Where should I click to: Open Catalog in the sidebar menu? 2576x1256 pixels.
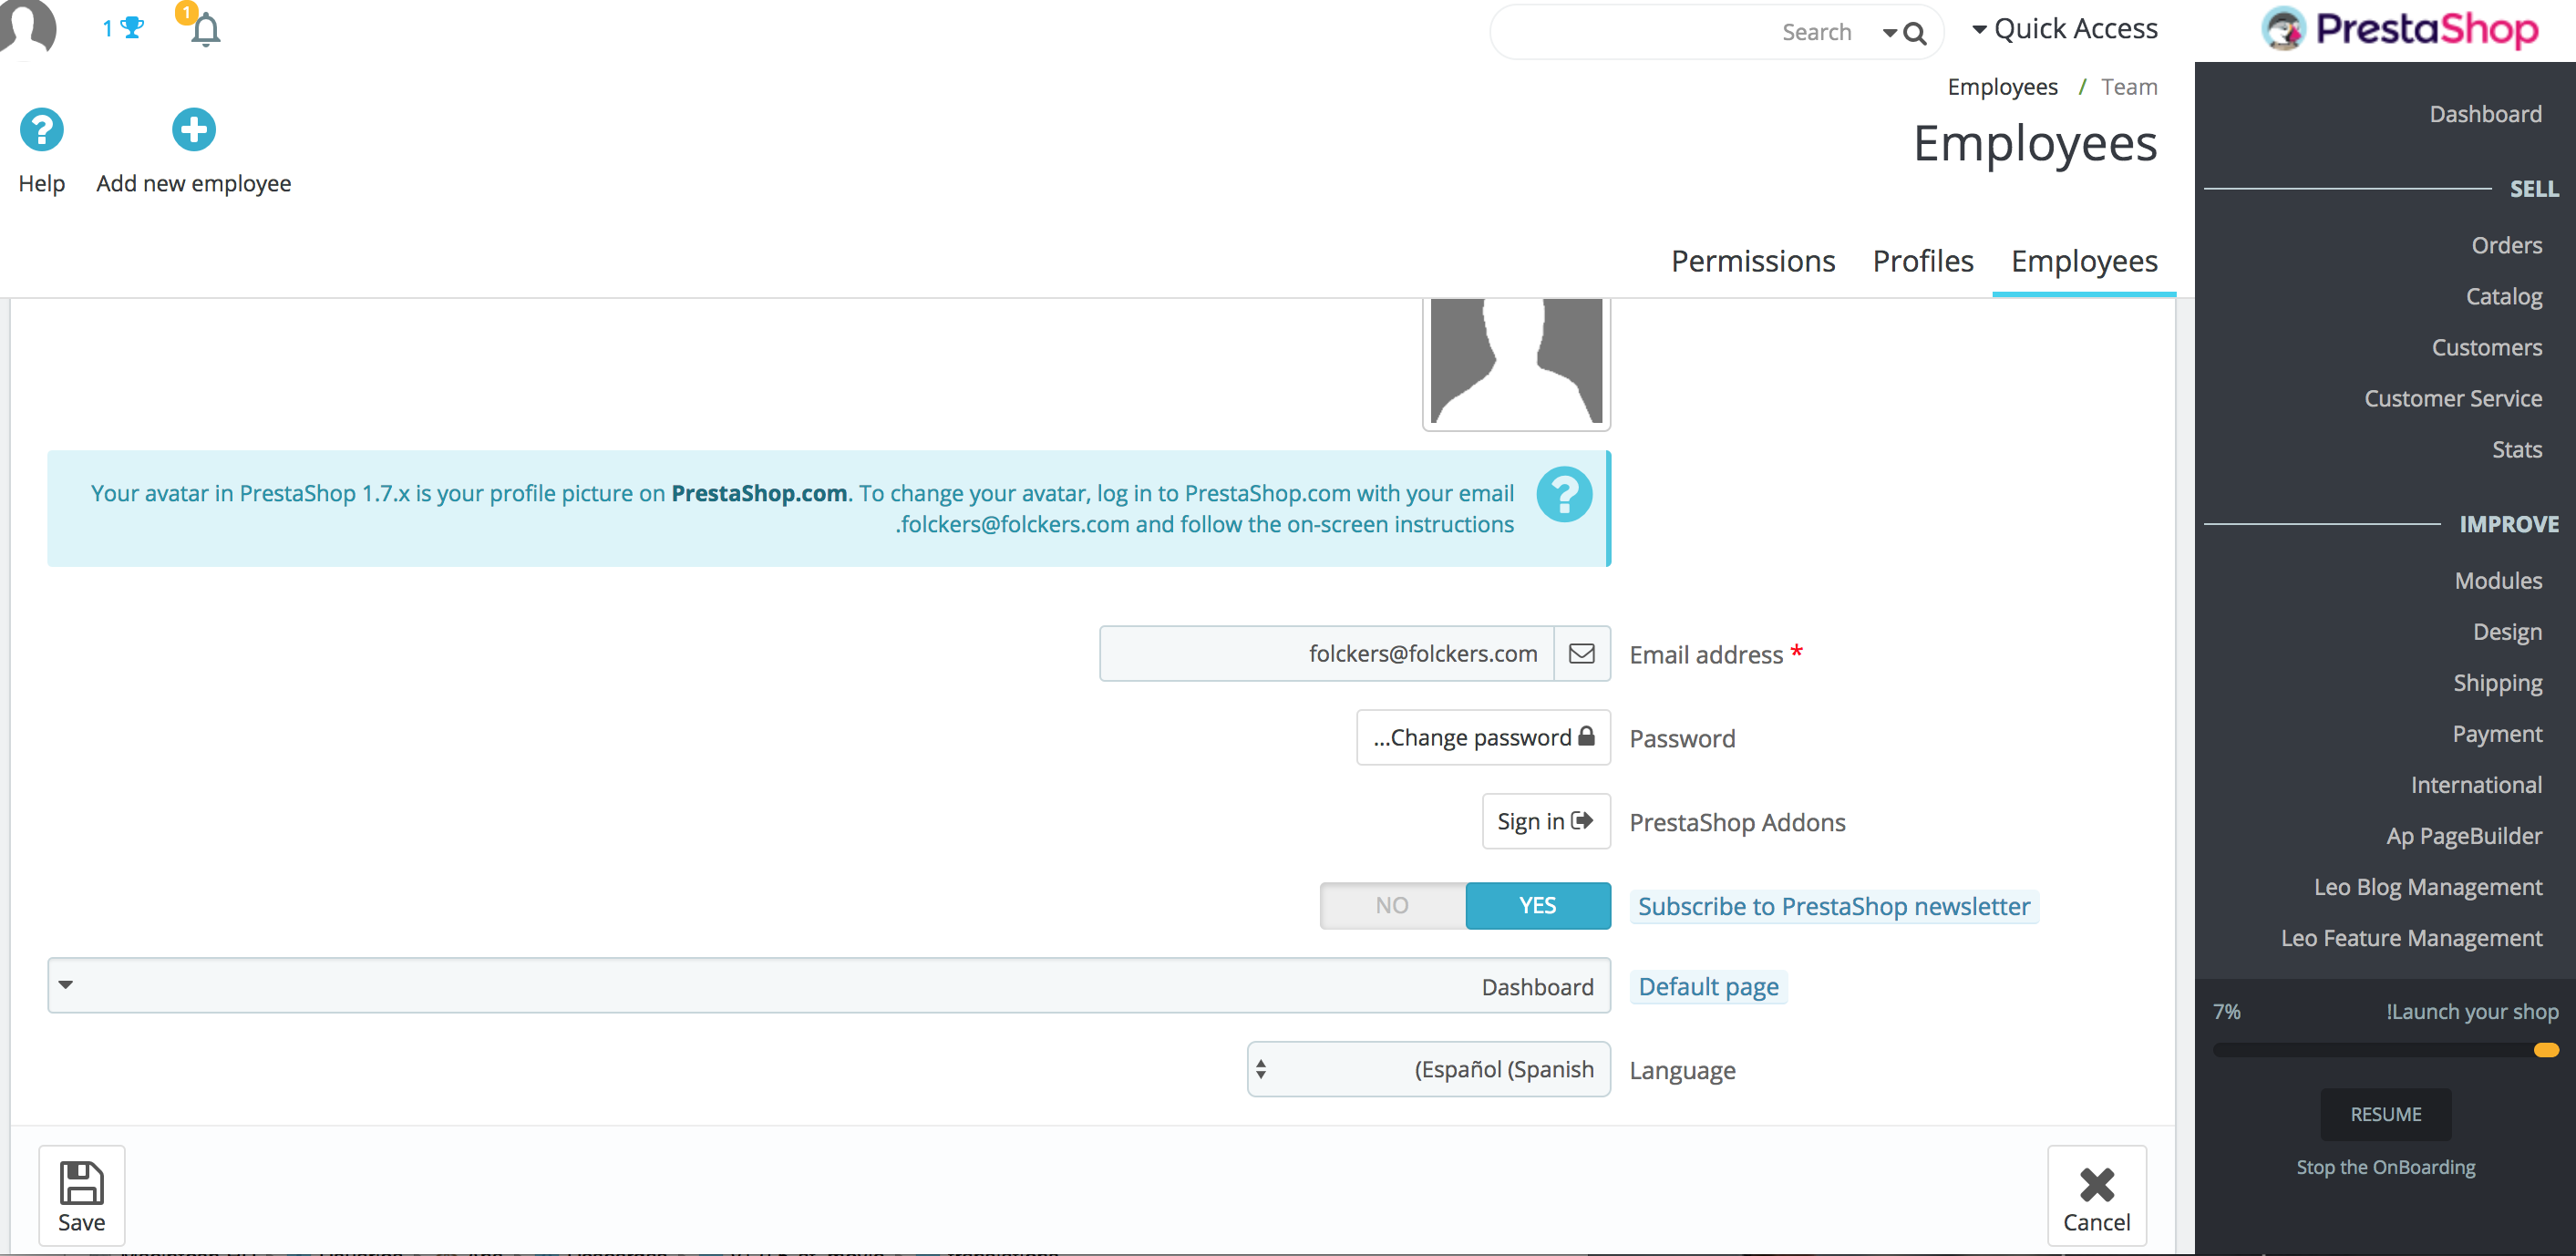[x=2503, y=296]
